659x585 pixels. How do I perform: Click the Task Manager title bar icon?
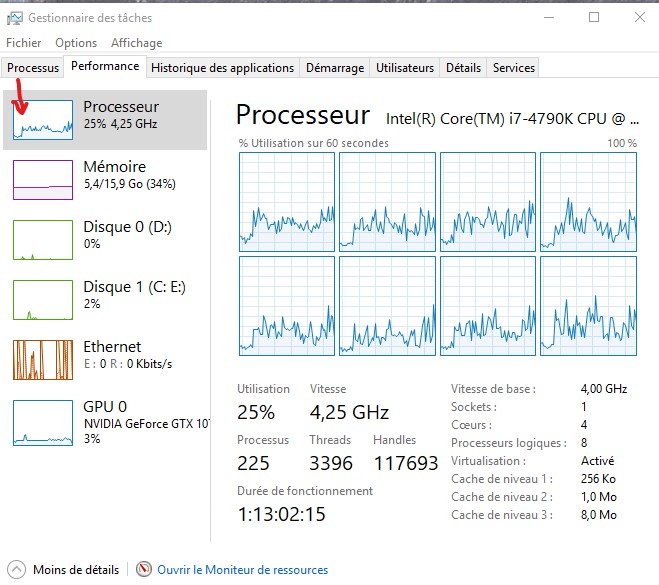click(x=15, y=18)
